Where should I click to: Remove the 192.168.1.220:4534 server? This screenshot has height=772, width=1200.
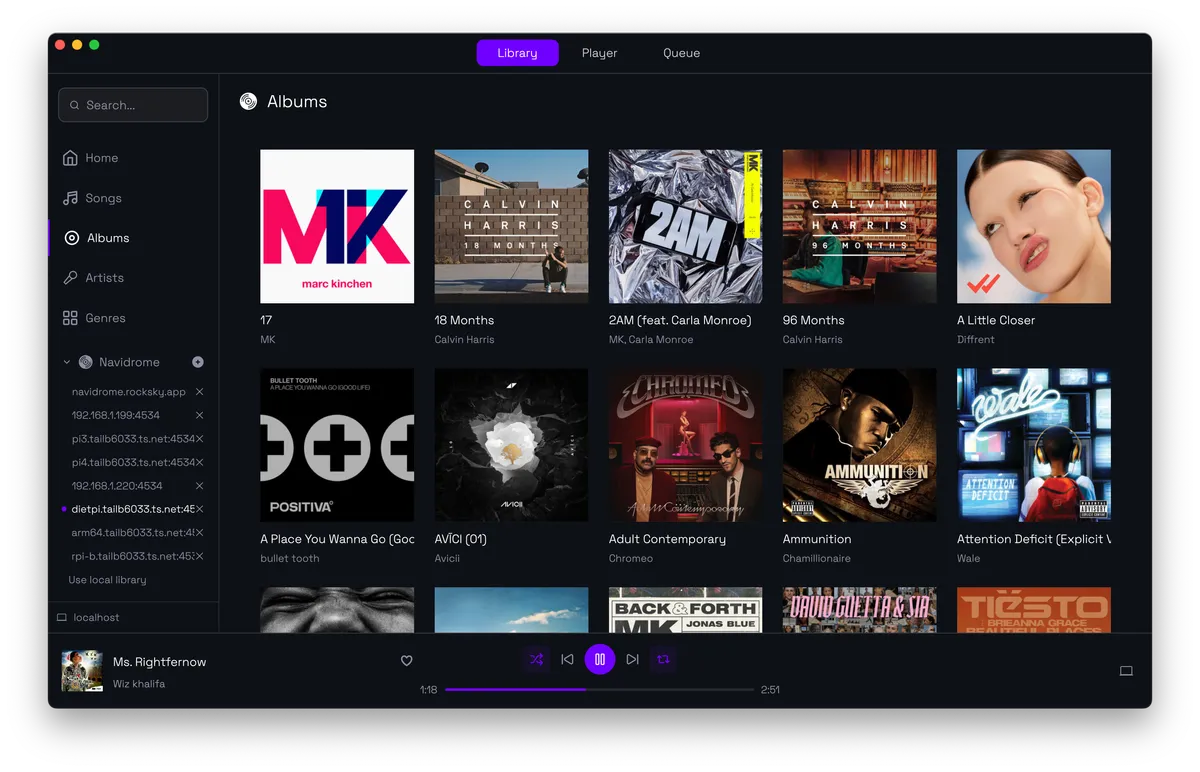199,486
